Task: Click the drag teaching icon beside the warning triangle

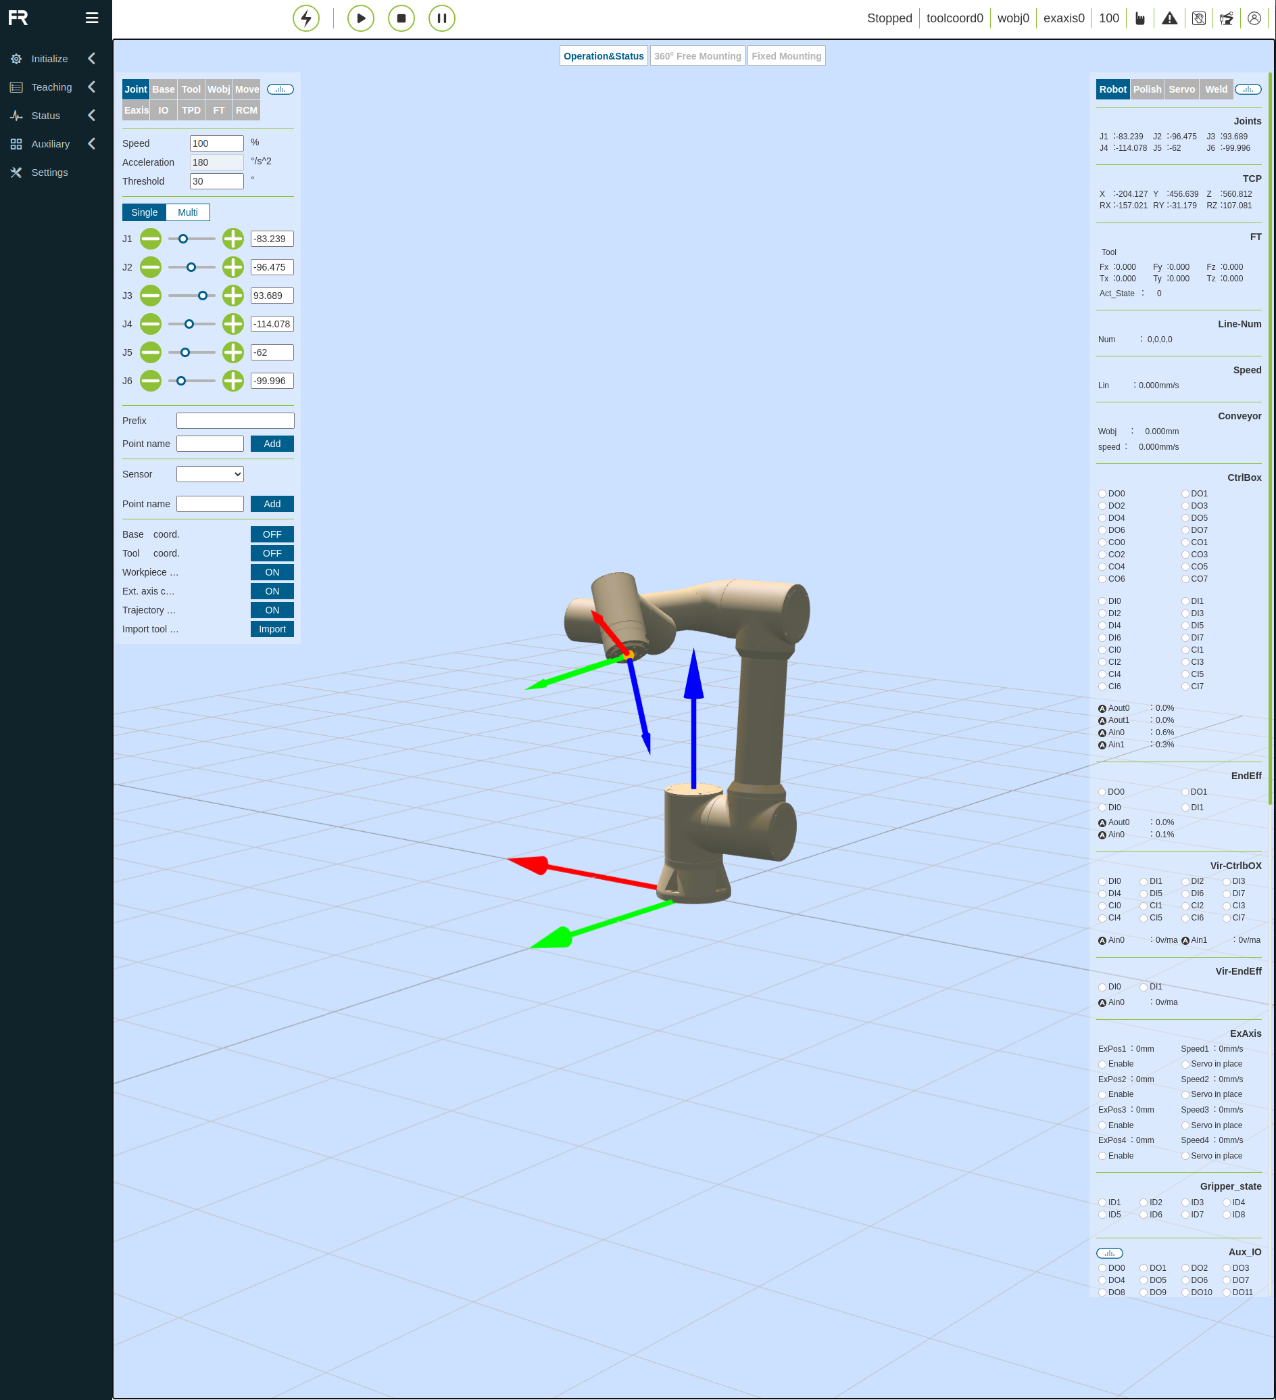Action: coord(1198,18)
